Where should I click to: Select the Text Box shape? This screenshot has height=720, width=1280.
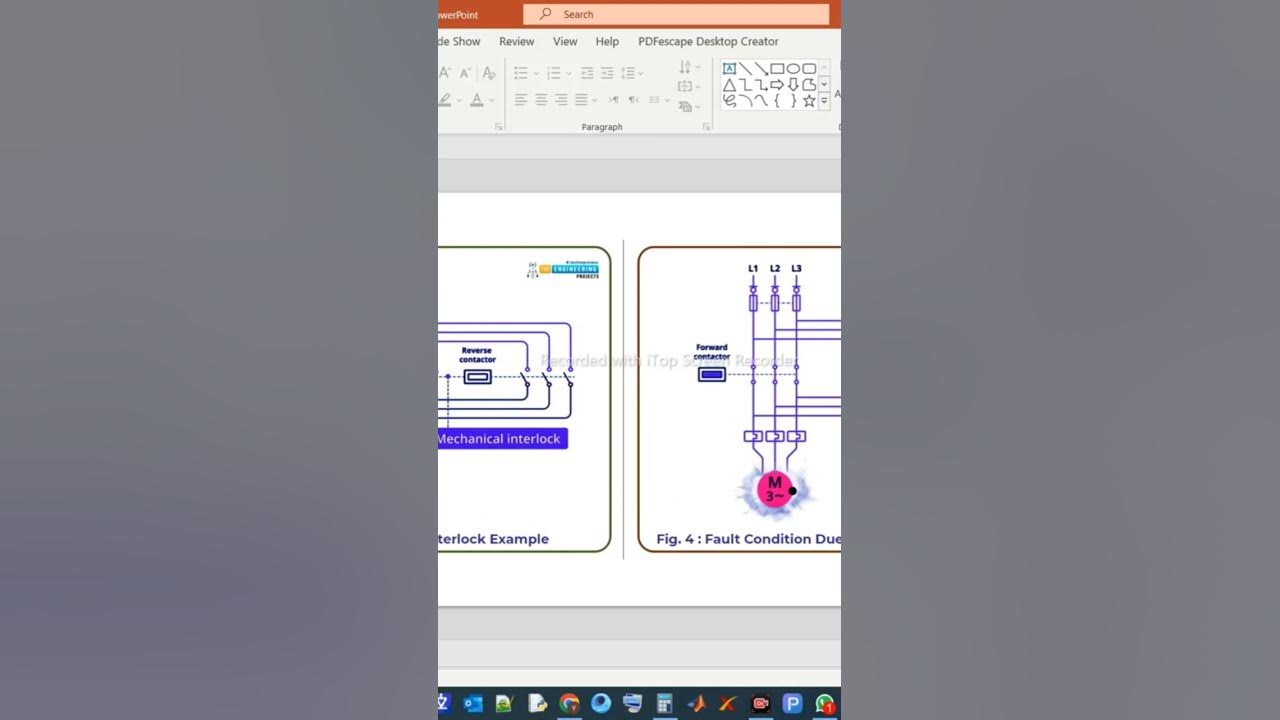(x=729, y=69)
